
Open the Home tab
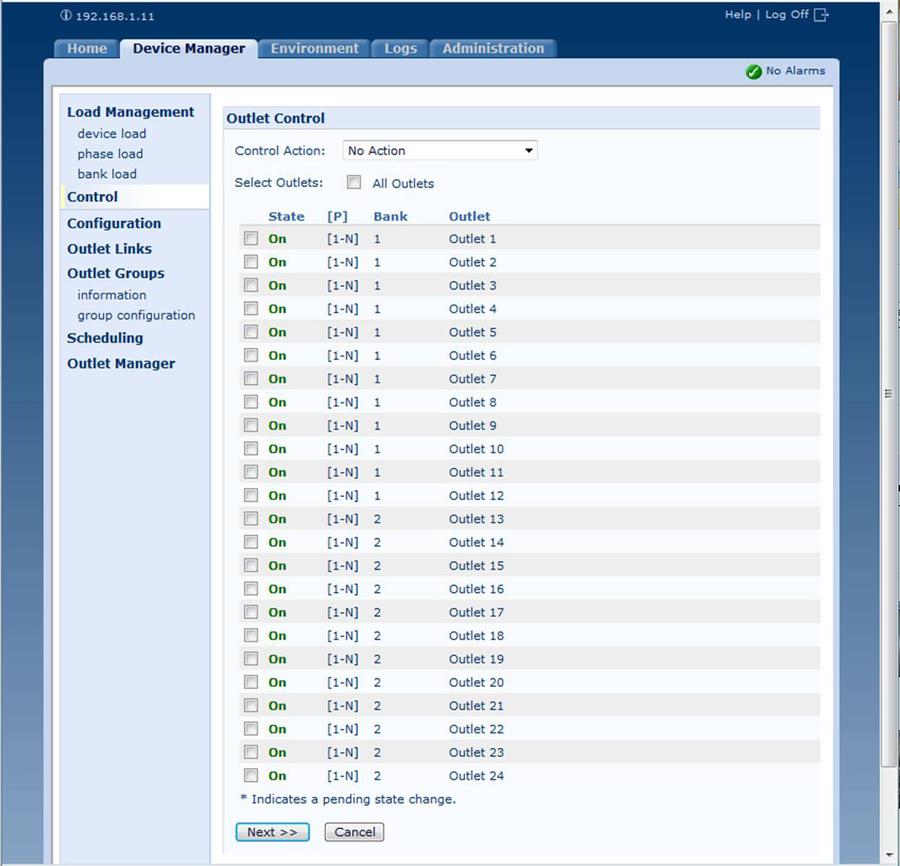tap(87, 49)
